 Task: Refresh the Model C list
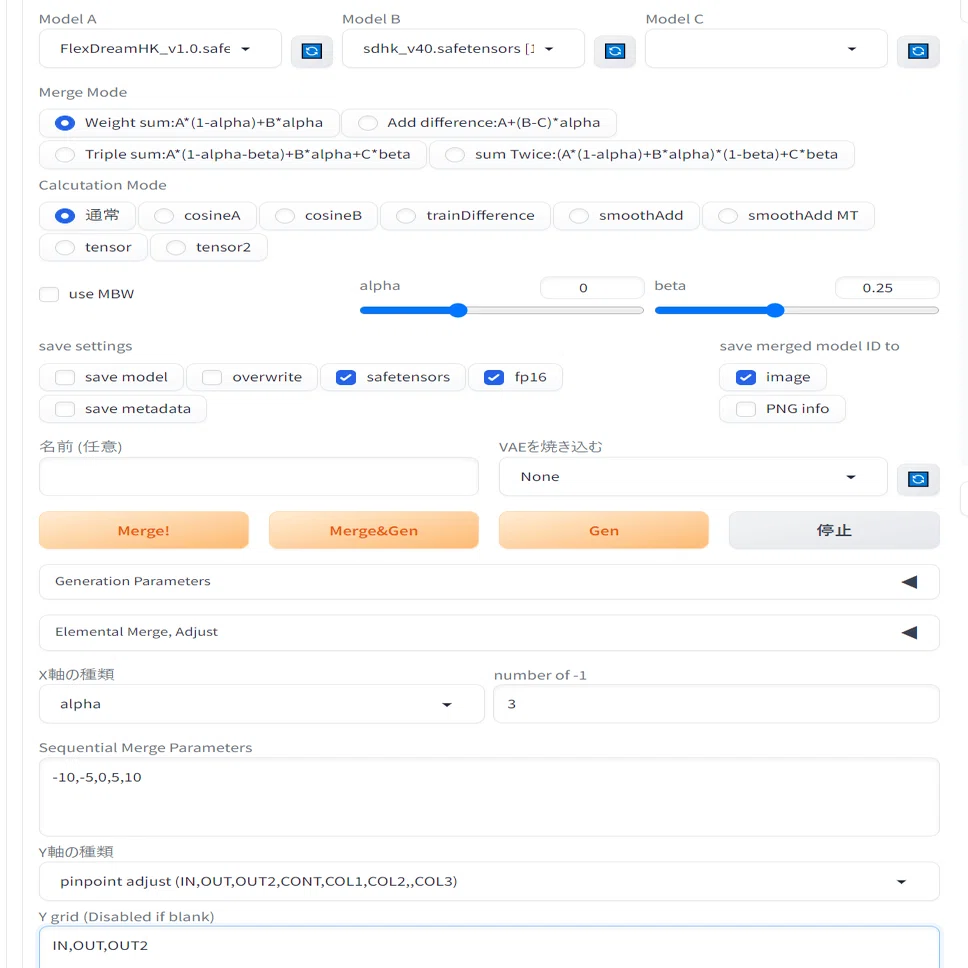(917, 51)
